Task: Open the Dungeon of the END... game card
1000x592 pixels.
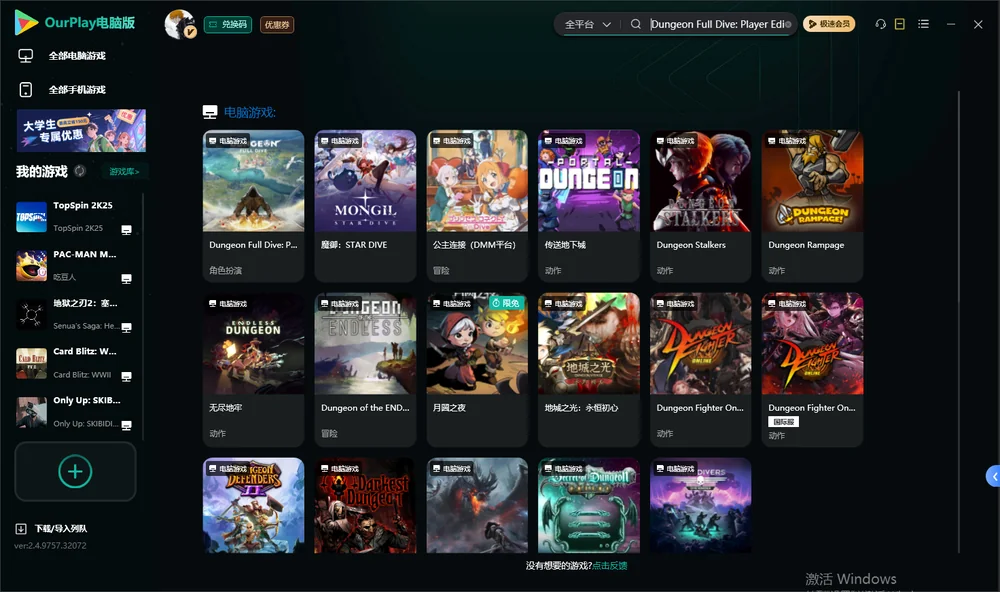Action: pyautogui.click(x=365, y=369)
